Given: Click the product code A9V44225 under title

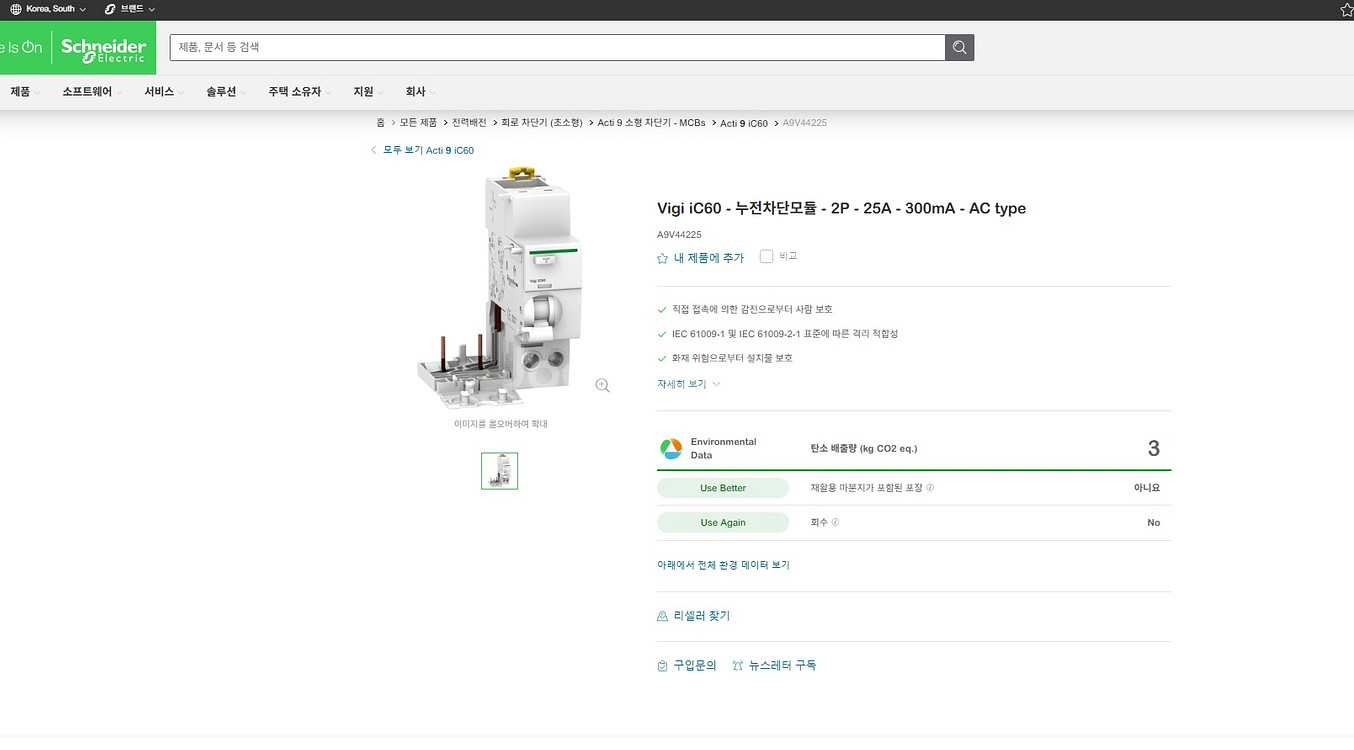Looking at the screenshot, I should pos(679,235).
